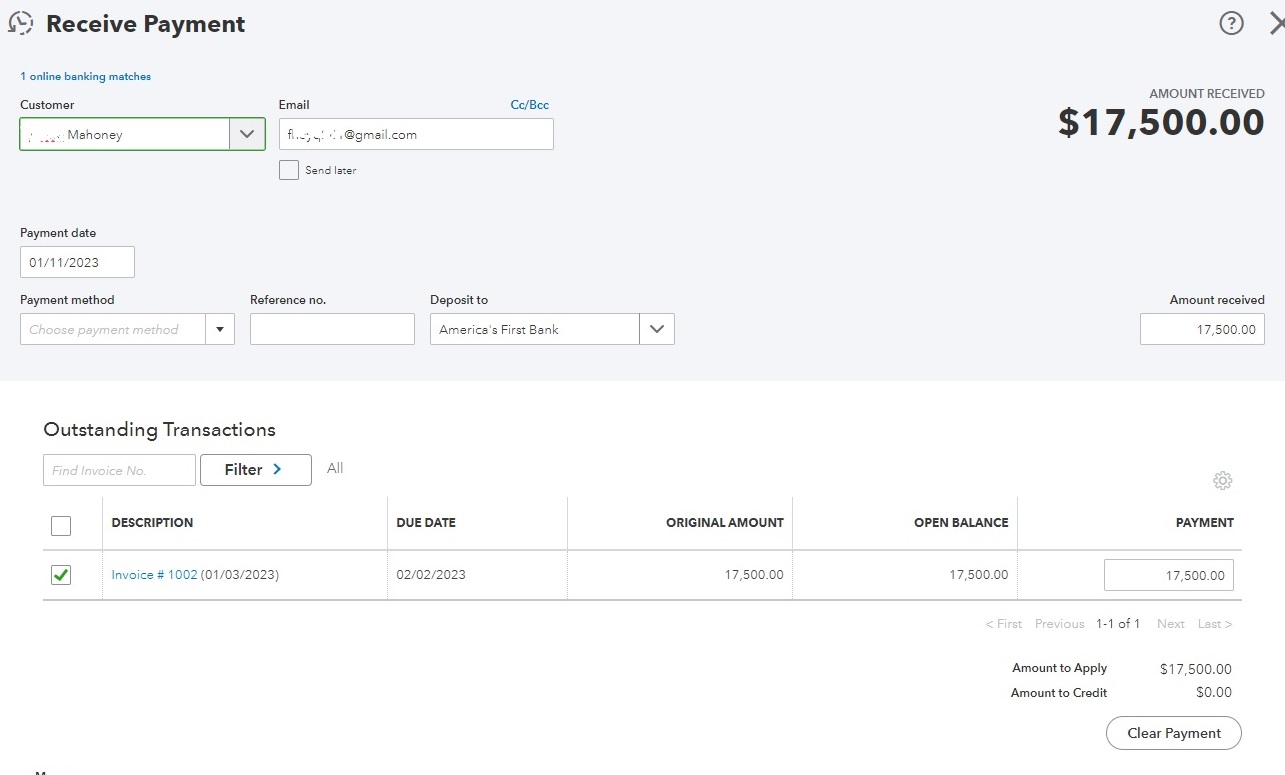Open the table settings gear icon
The height and width of the screenshot is (775, 1285).
tap(1222, 481)
